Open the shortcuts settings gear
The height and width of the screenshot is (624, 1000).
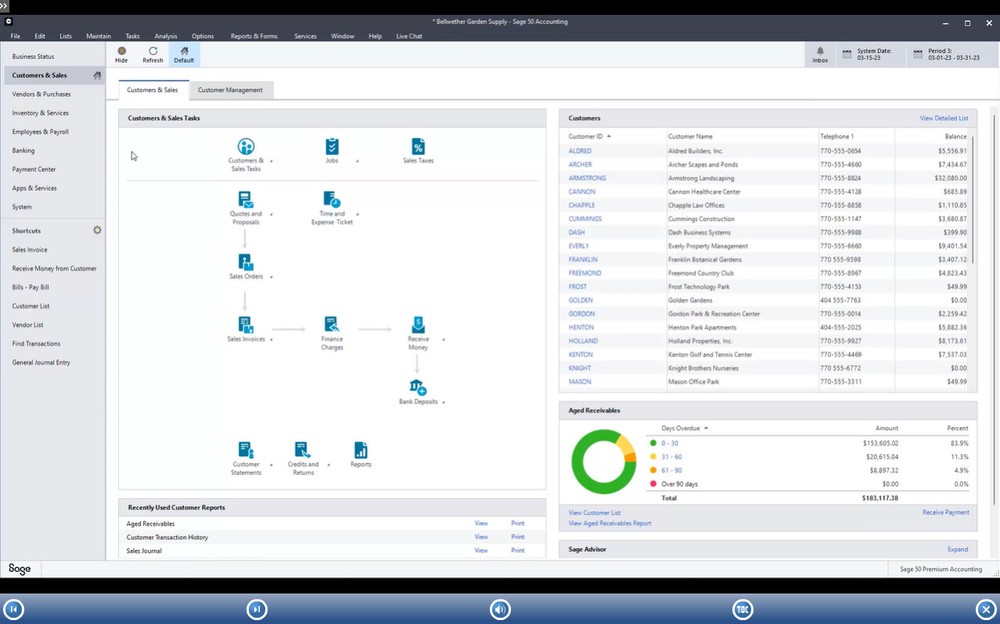coord(97,230)
